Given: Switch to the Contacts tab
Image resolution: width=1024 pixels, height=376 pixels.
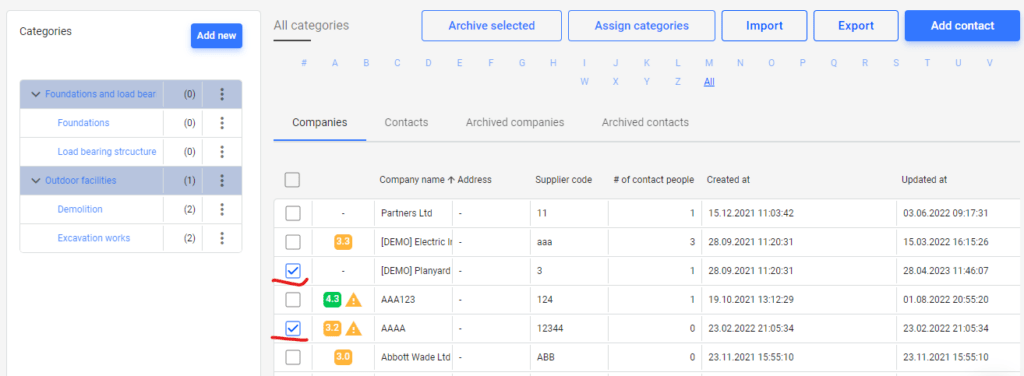Looking at the screenshot, I should coord(406,122).
